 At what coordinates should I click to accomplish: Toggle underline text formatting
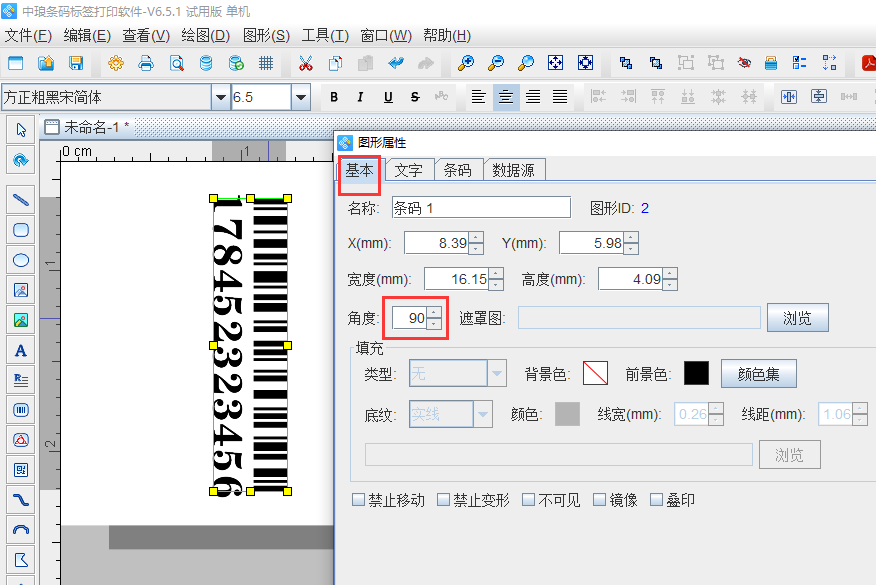[x=388, y=97]
